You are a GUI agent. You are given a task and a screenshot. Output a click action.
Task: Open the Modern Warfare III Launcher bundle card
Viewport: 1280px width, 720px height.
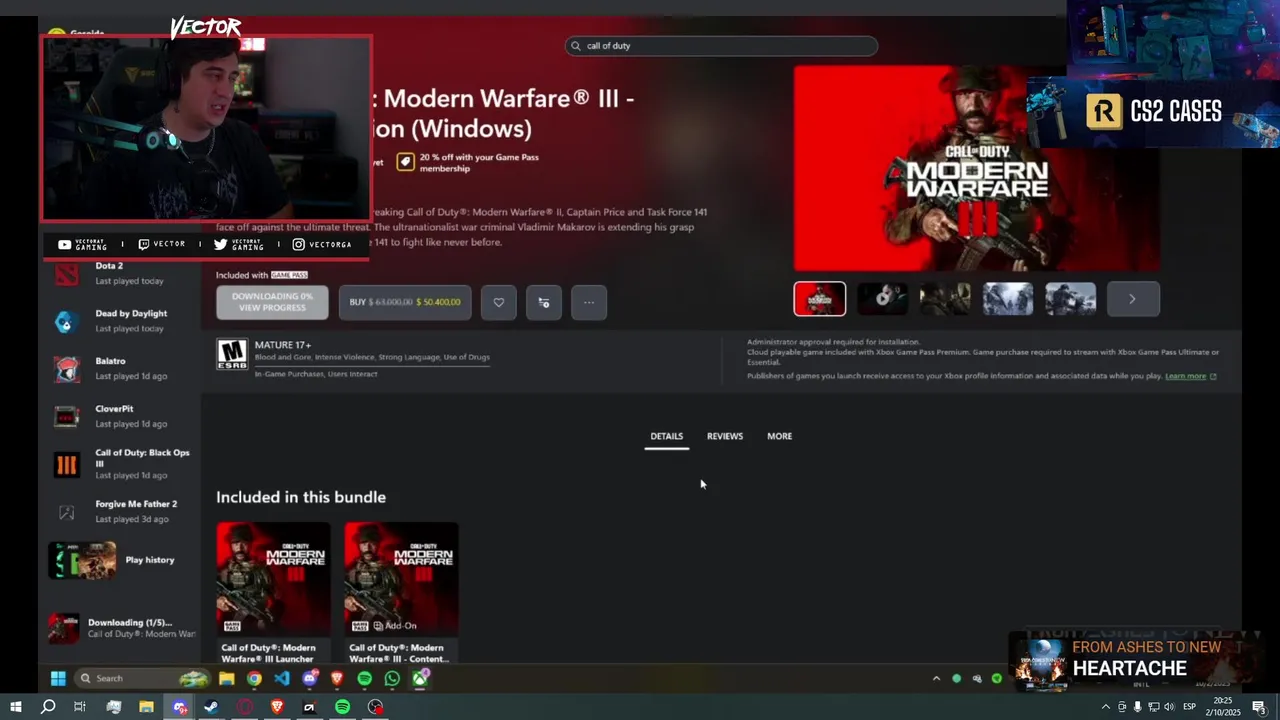273,592
